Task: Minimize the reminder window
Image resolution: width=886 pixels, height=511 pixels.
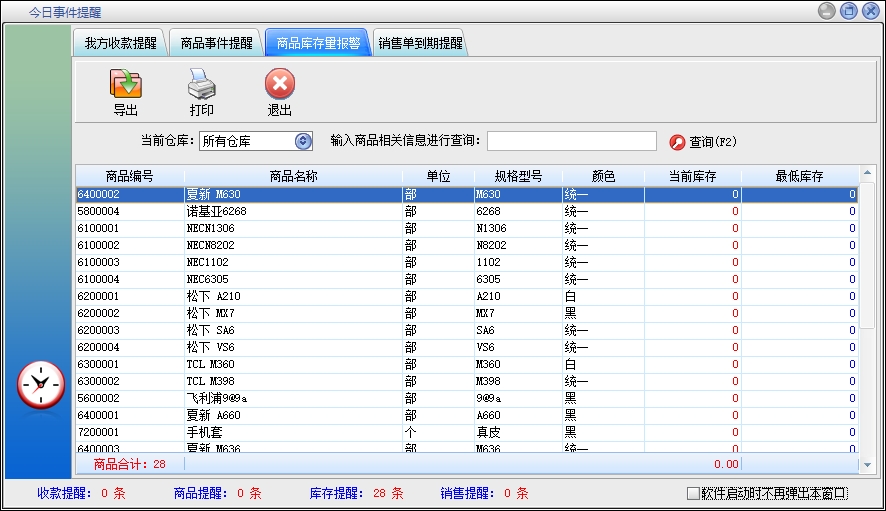Action: pos(827,11)
